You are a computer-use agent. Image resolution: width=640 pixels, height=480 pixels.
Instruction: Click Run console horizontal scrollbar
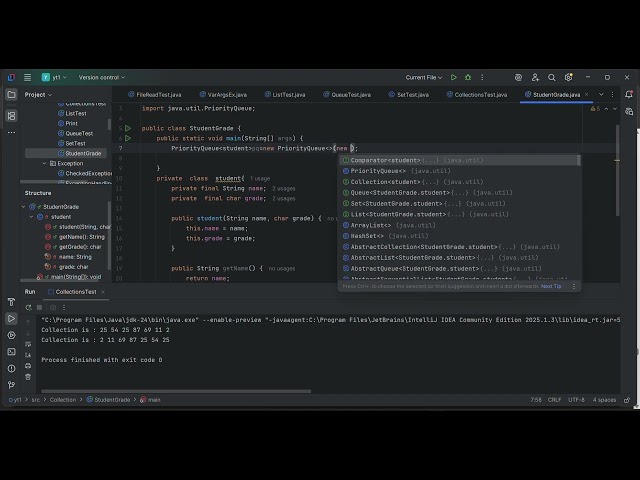(x=176, y=391)
